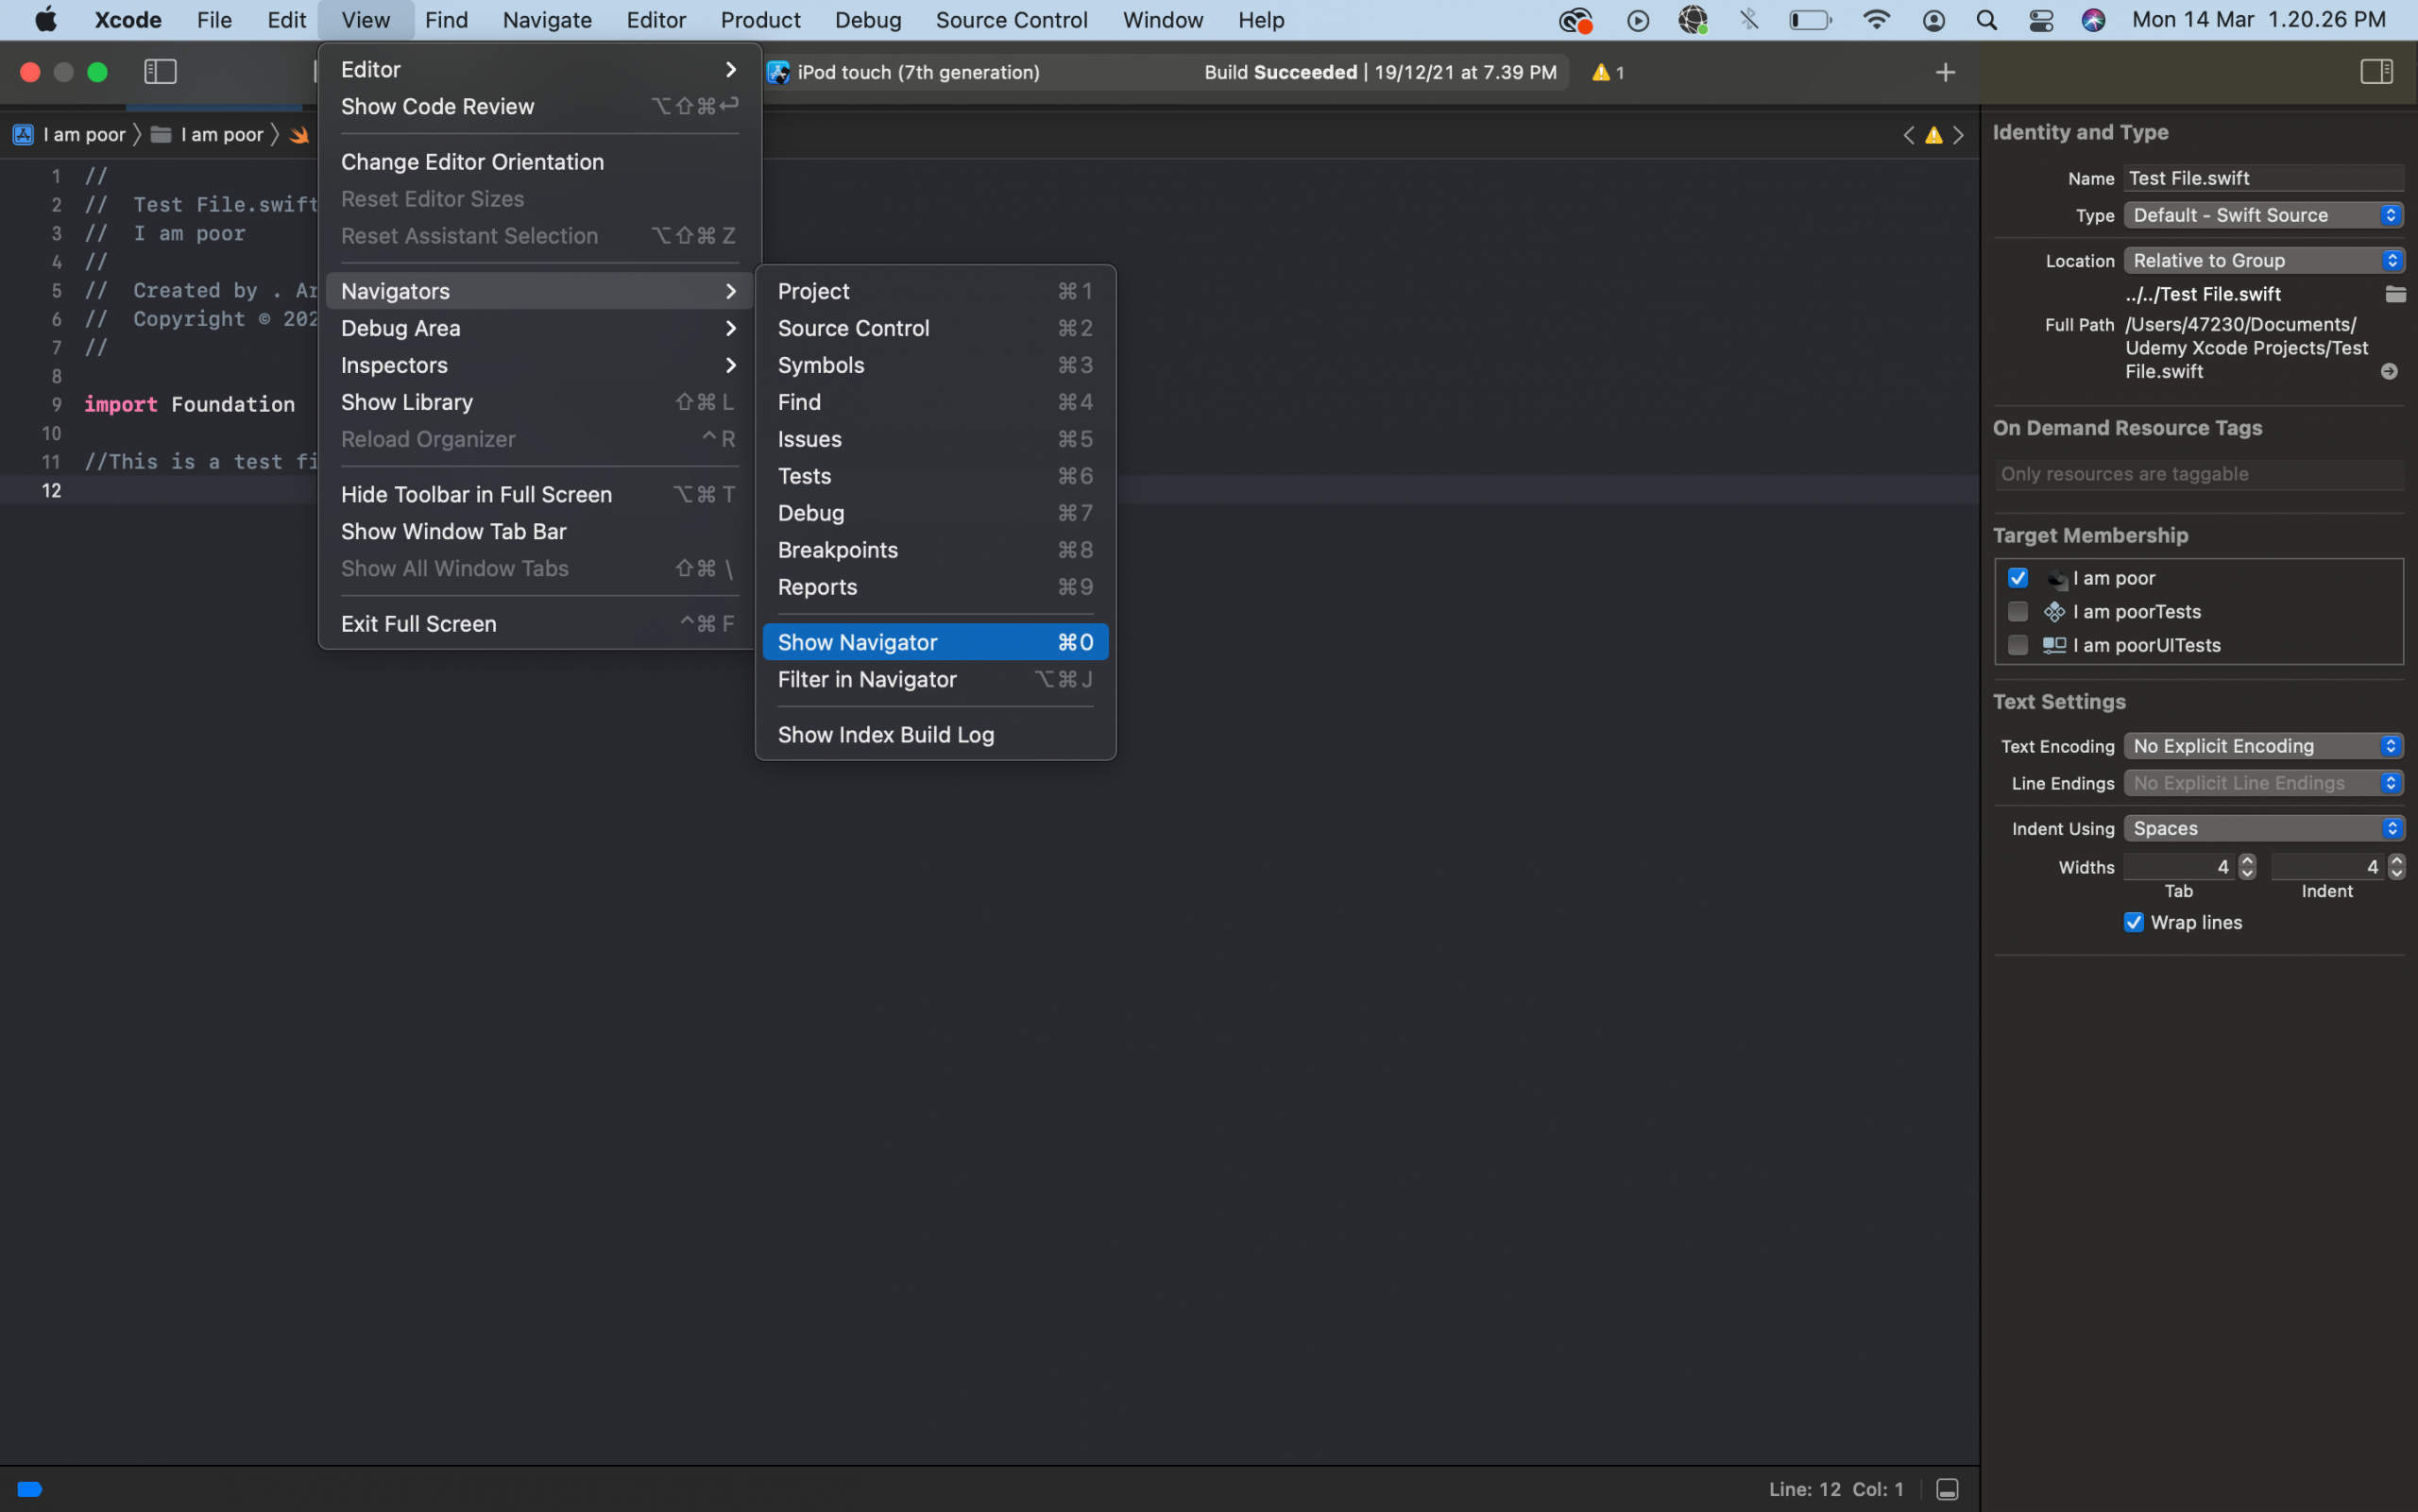Choose Hide Toolbar in Full Screen

click(x=538, y=494)
